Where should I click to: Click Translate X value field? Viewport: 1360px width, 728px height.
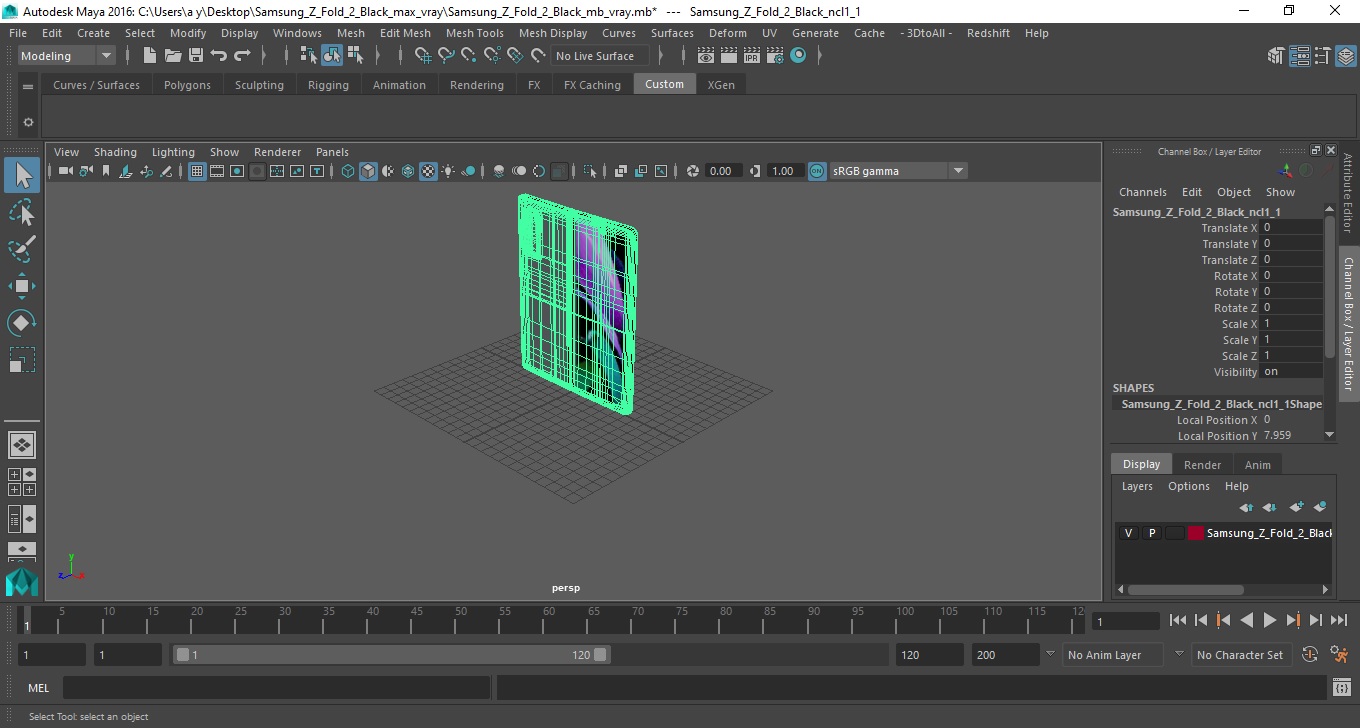[x=1292, y=228]
